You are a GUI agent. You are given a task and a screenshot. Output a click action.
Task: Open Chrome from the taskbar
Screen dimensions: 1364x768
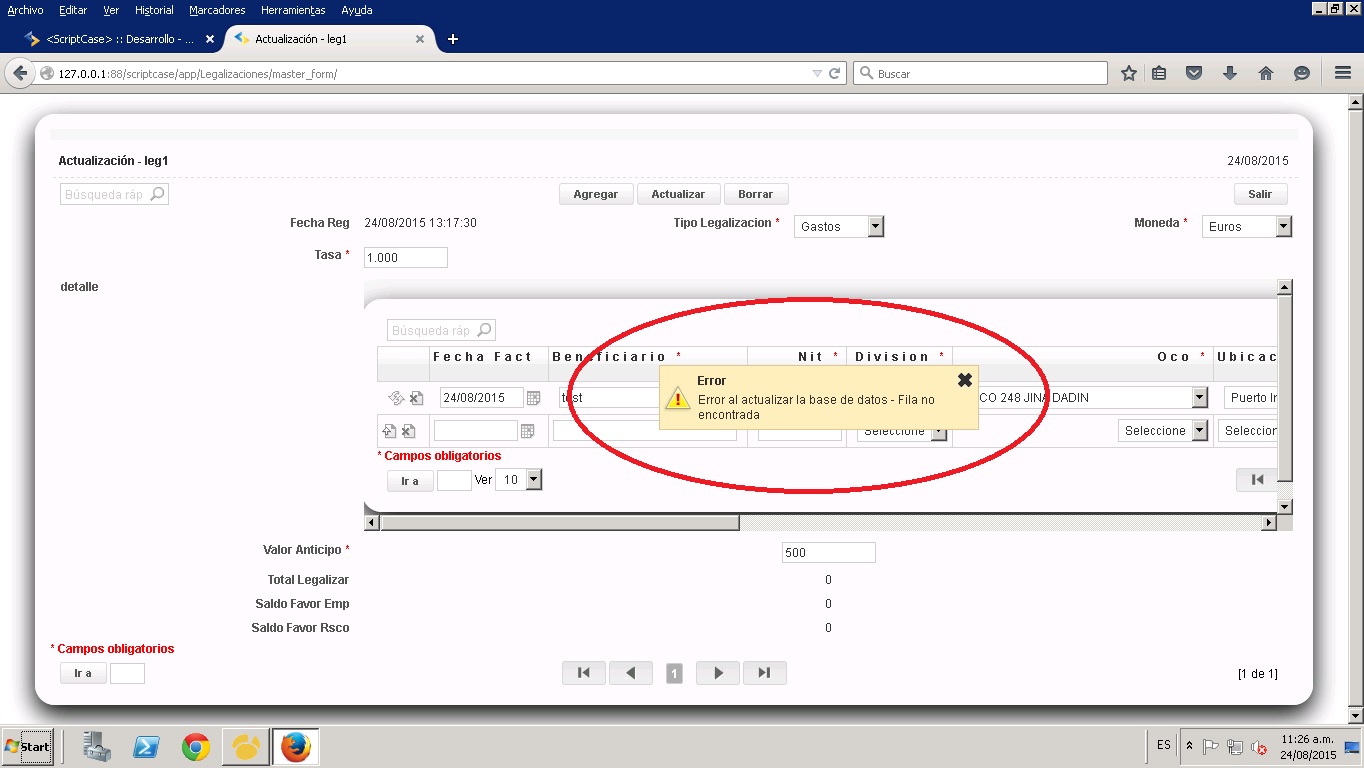pyautogui.click(x=196, y=747)
